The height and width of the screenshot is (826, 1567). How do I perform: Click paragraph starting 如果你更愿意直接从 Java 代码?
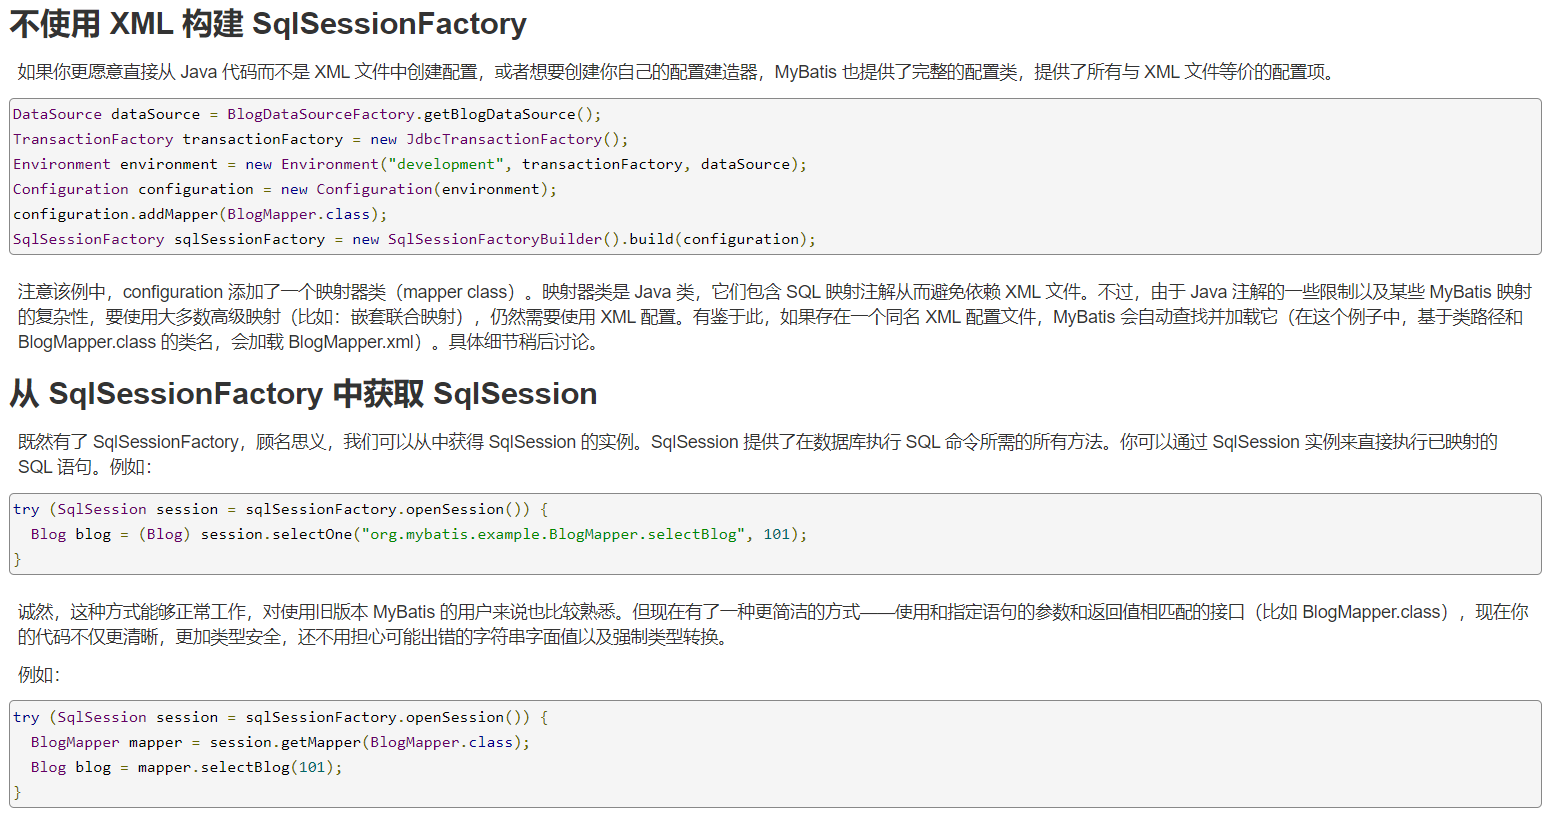click(678, 72)
